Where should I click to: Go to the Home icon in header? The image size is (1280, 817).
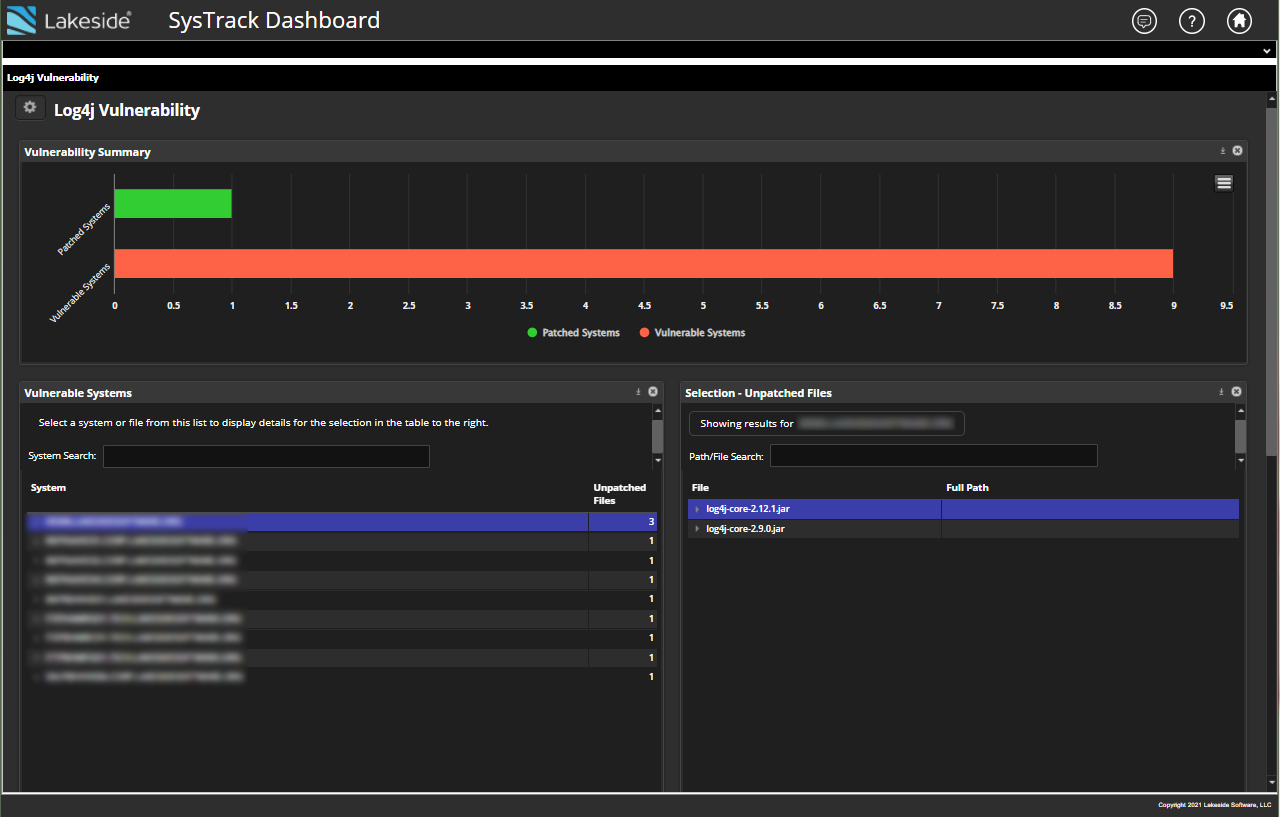tap(1240, 20)
